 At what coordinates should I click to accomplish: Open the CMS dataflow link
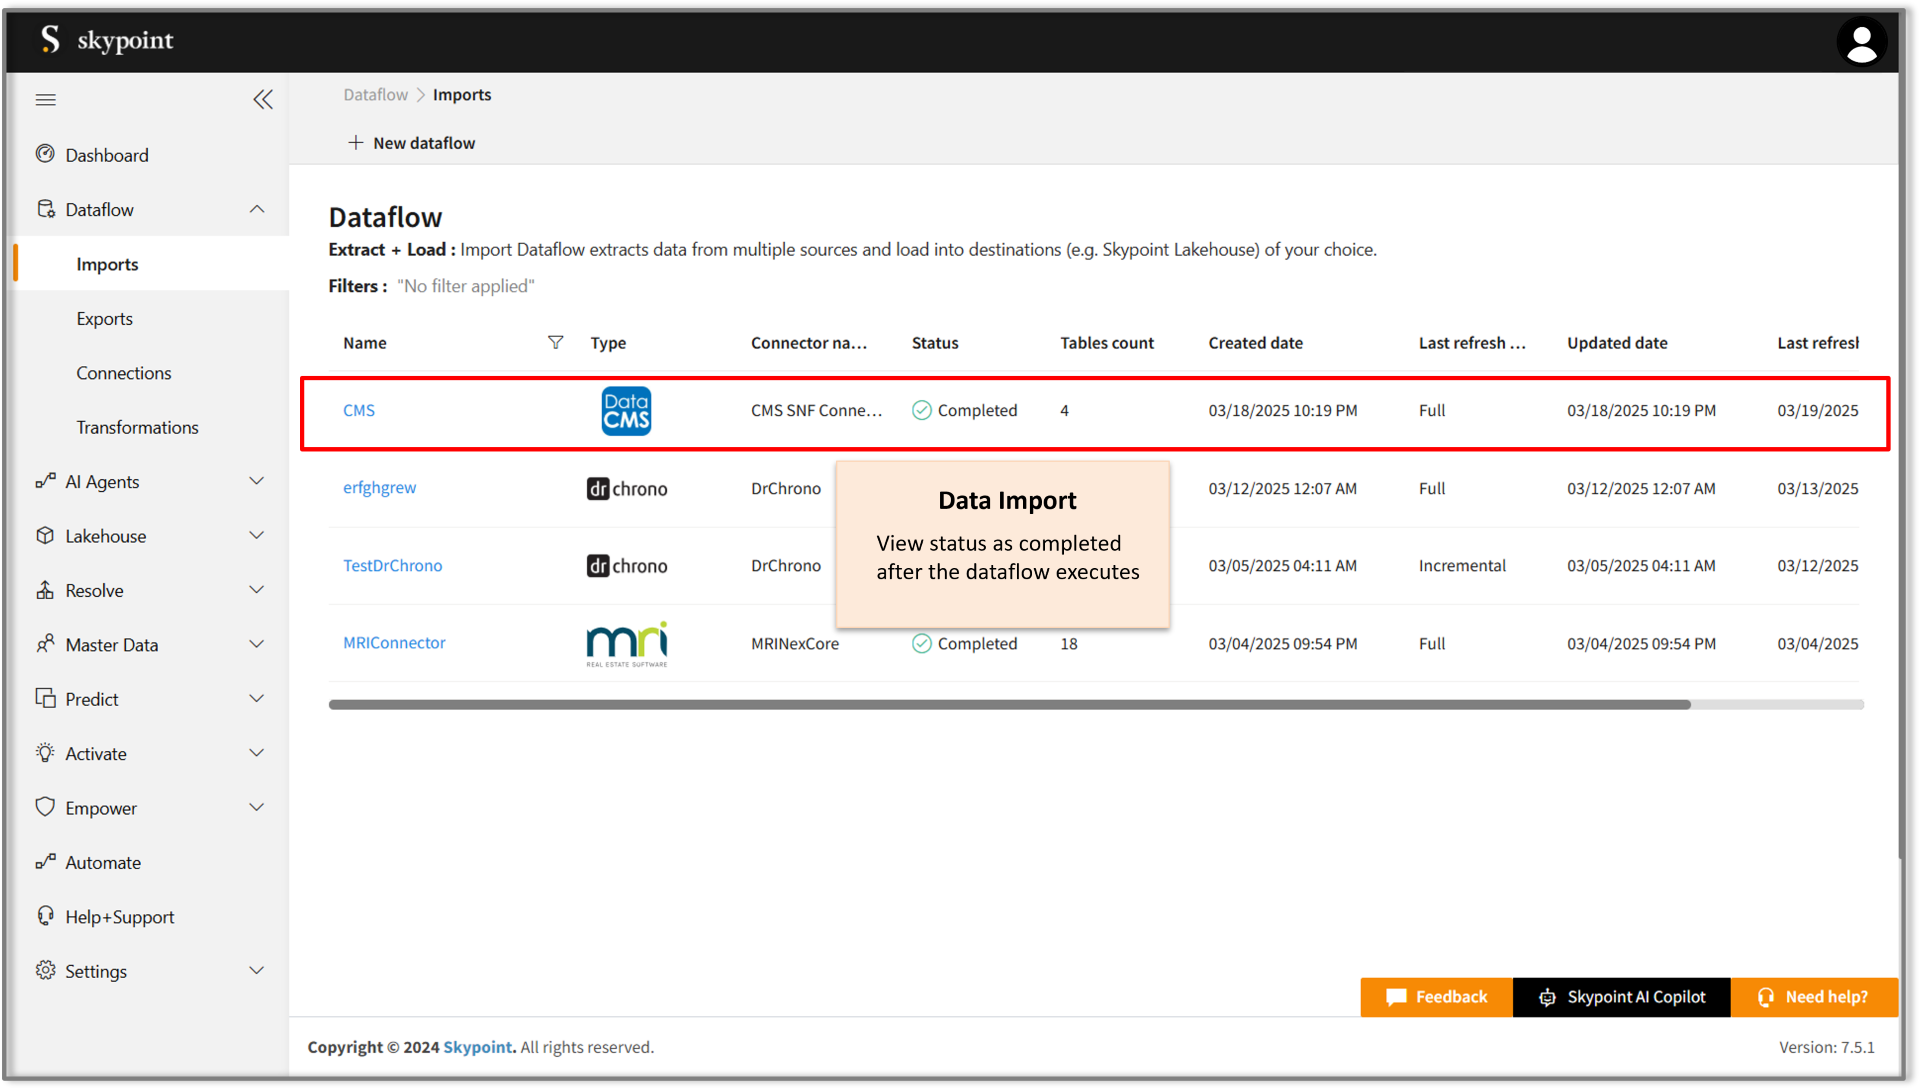359,410
